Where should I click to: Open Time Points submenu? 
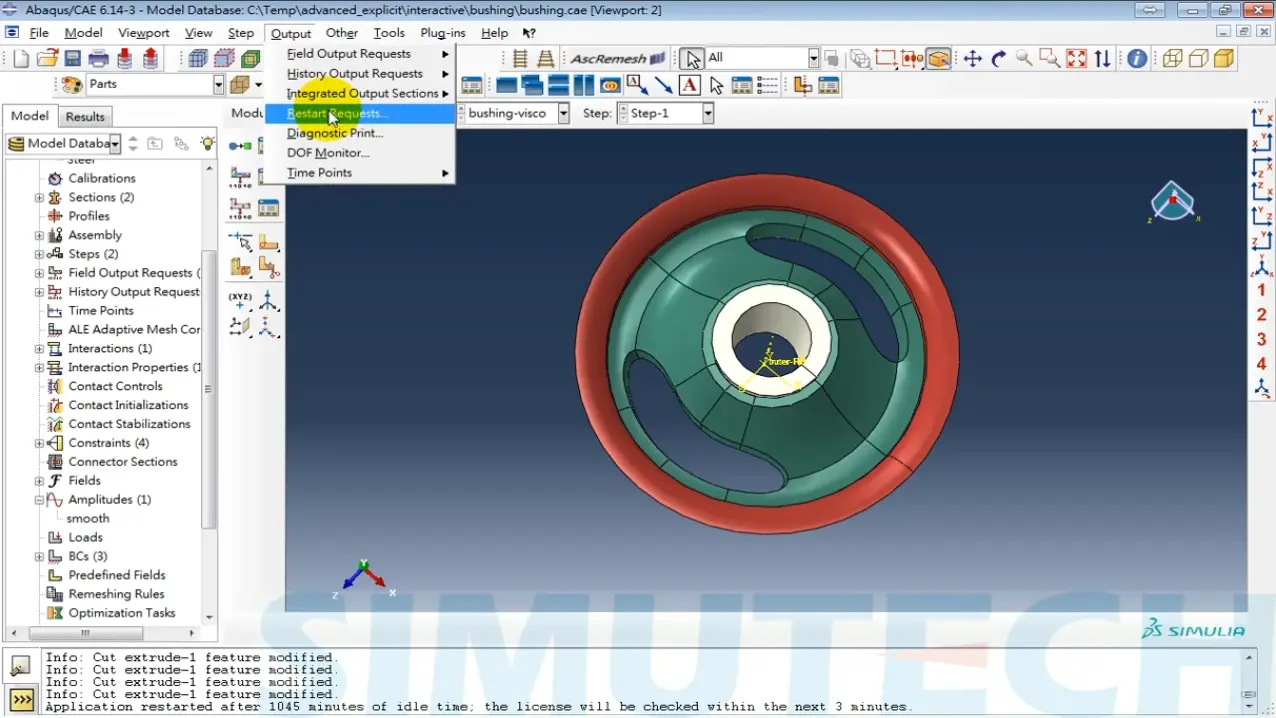tap(360, 173)
